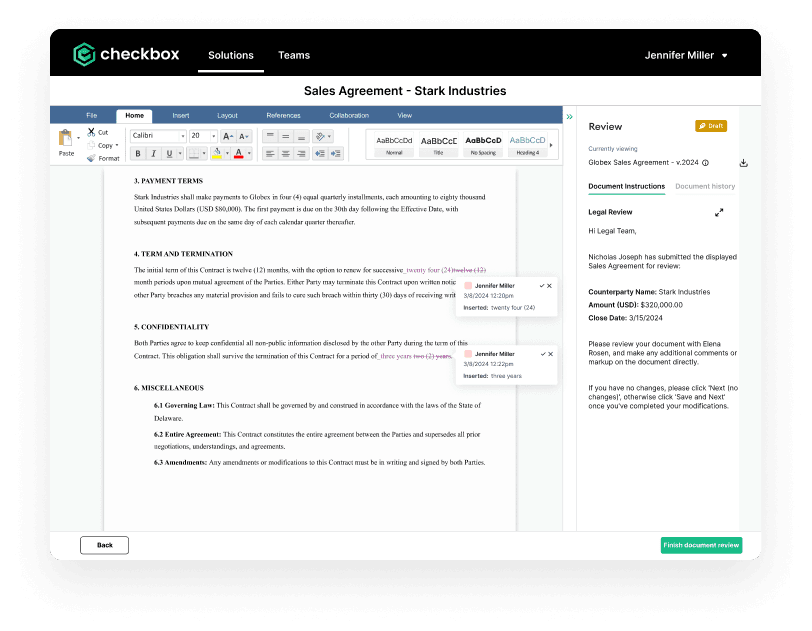Screen dimensions: 812x631
Task: Set vertical align bottom
Action: click(301, 136)
